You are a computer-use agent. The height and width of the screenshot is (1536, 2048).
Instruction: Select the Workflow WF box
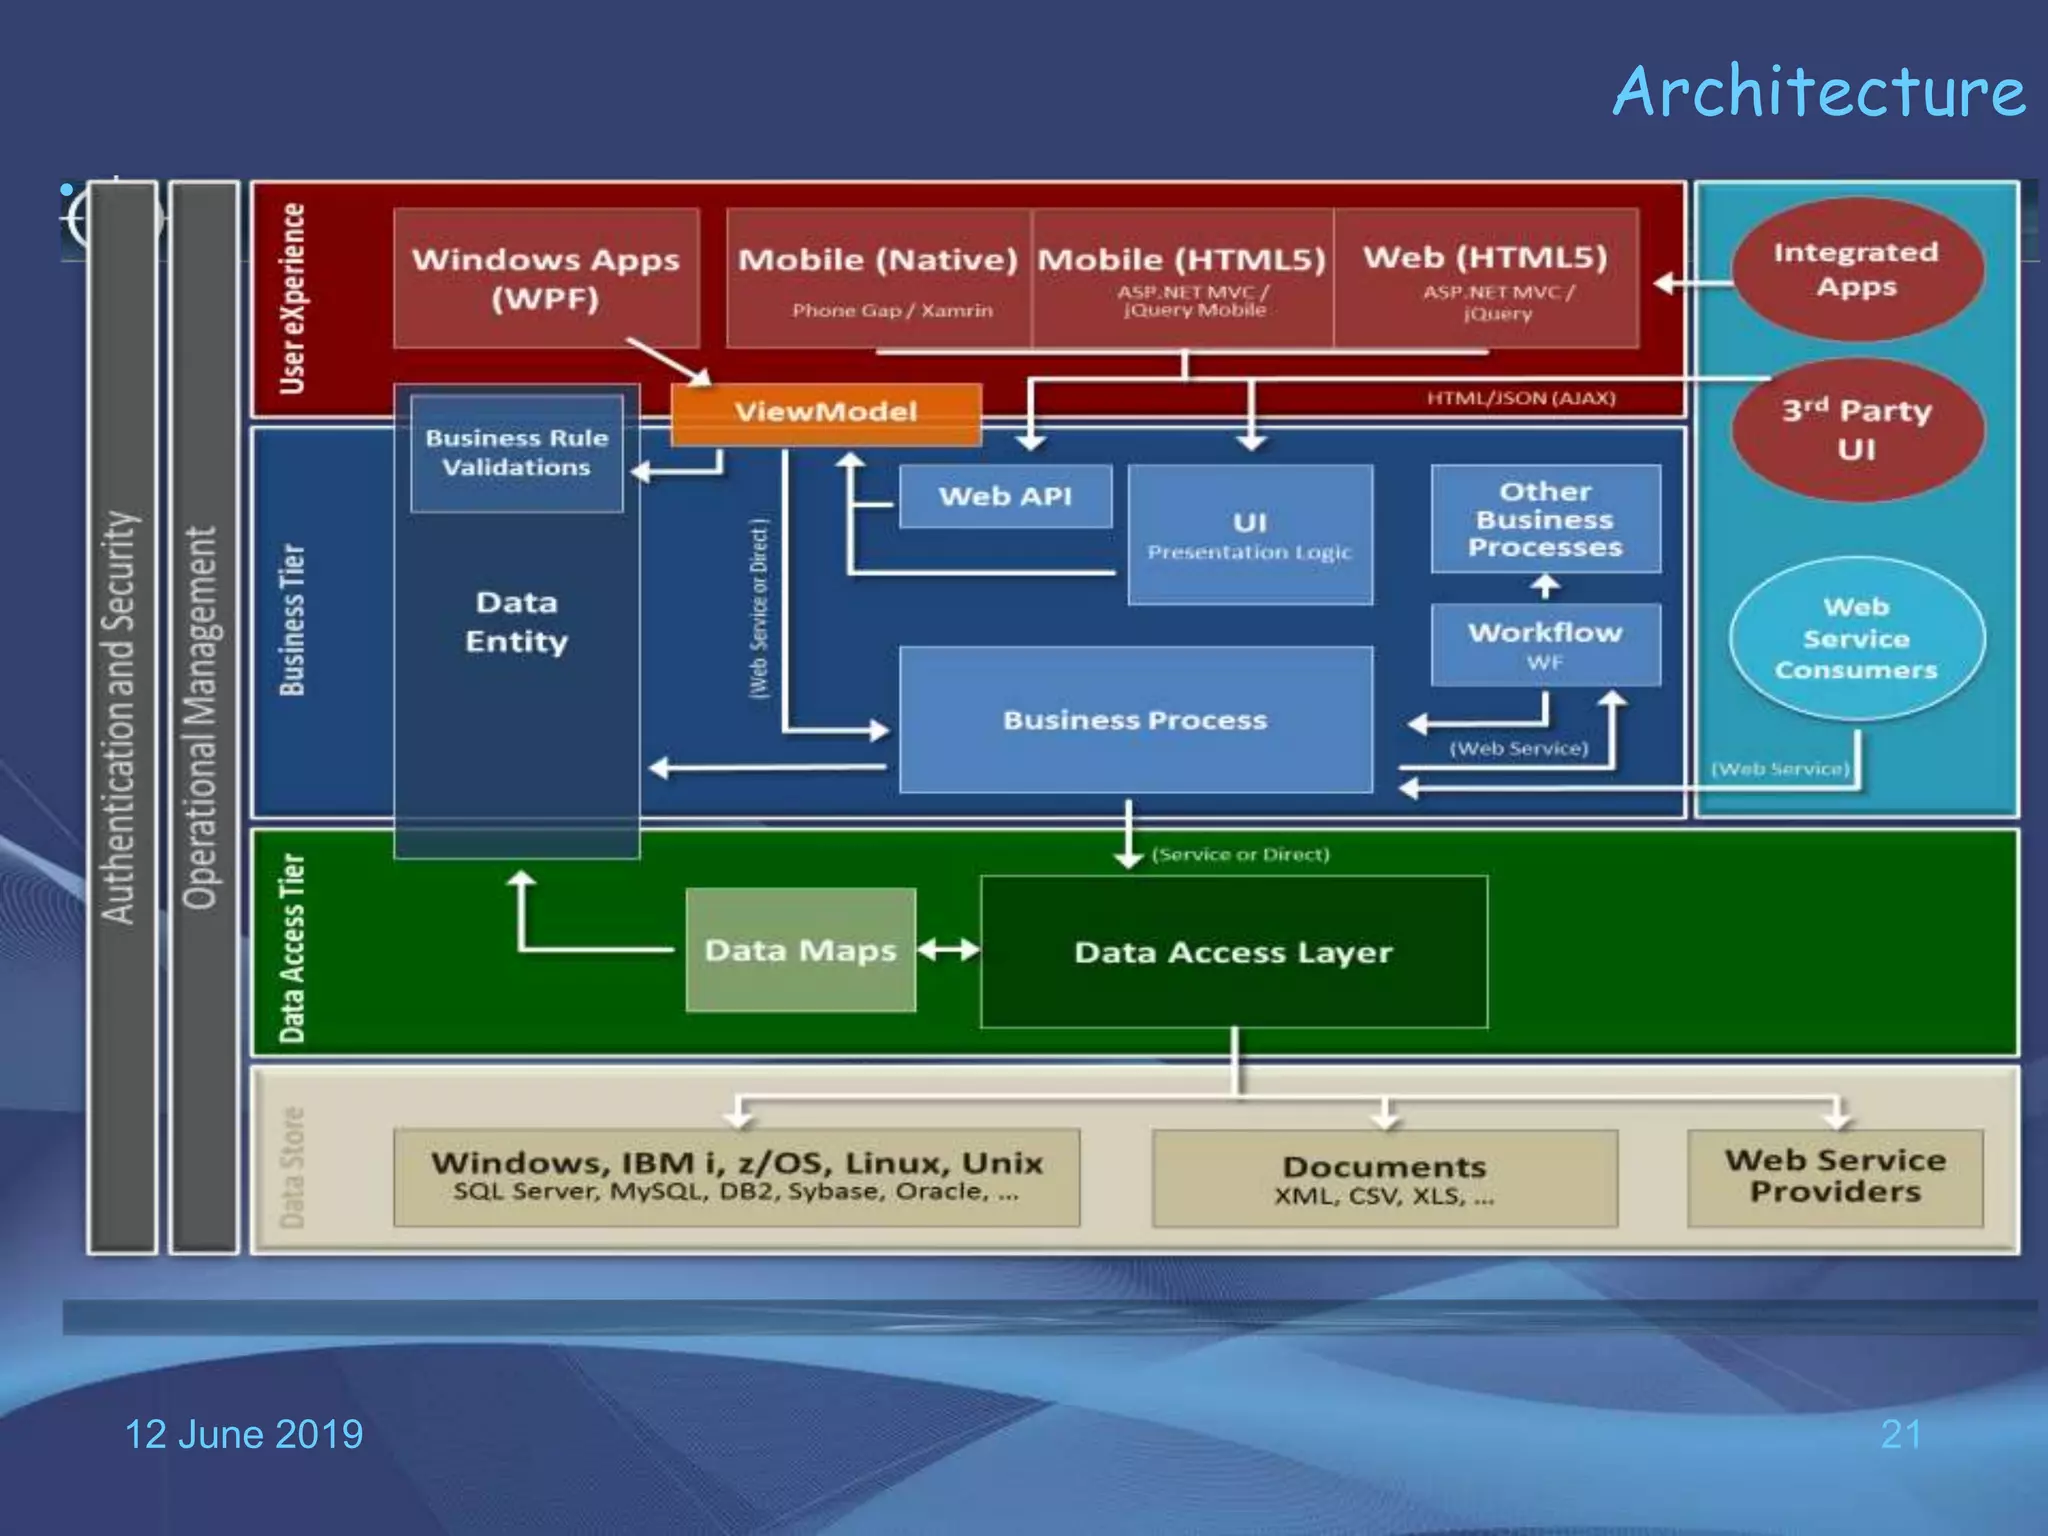pyautogui.click(x=1545, y=644)
